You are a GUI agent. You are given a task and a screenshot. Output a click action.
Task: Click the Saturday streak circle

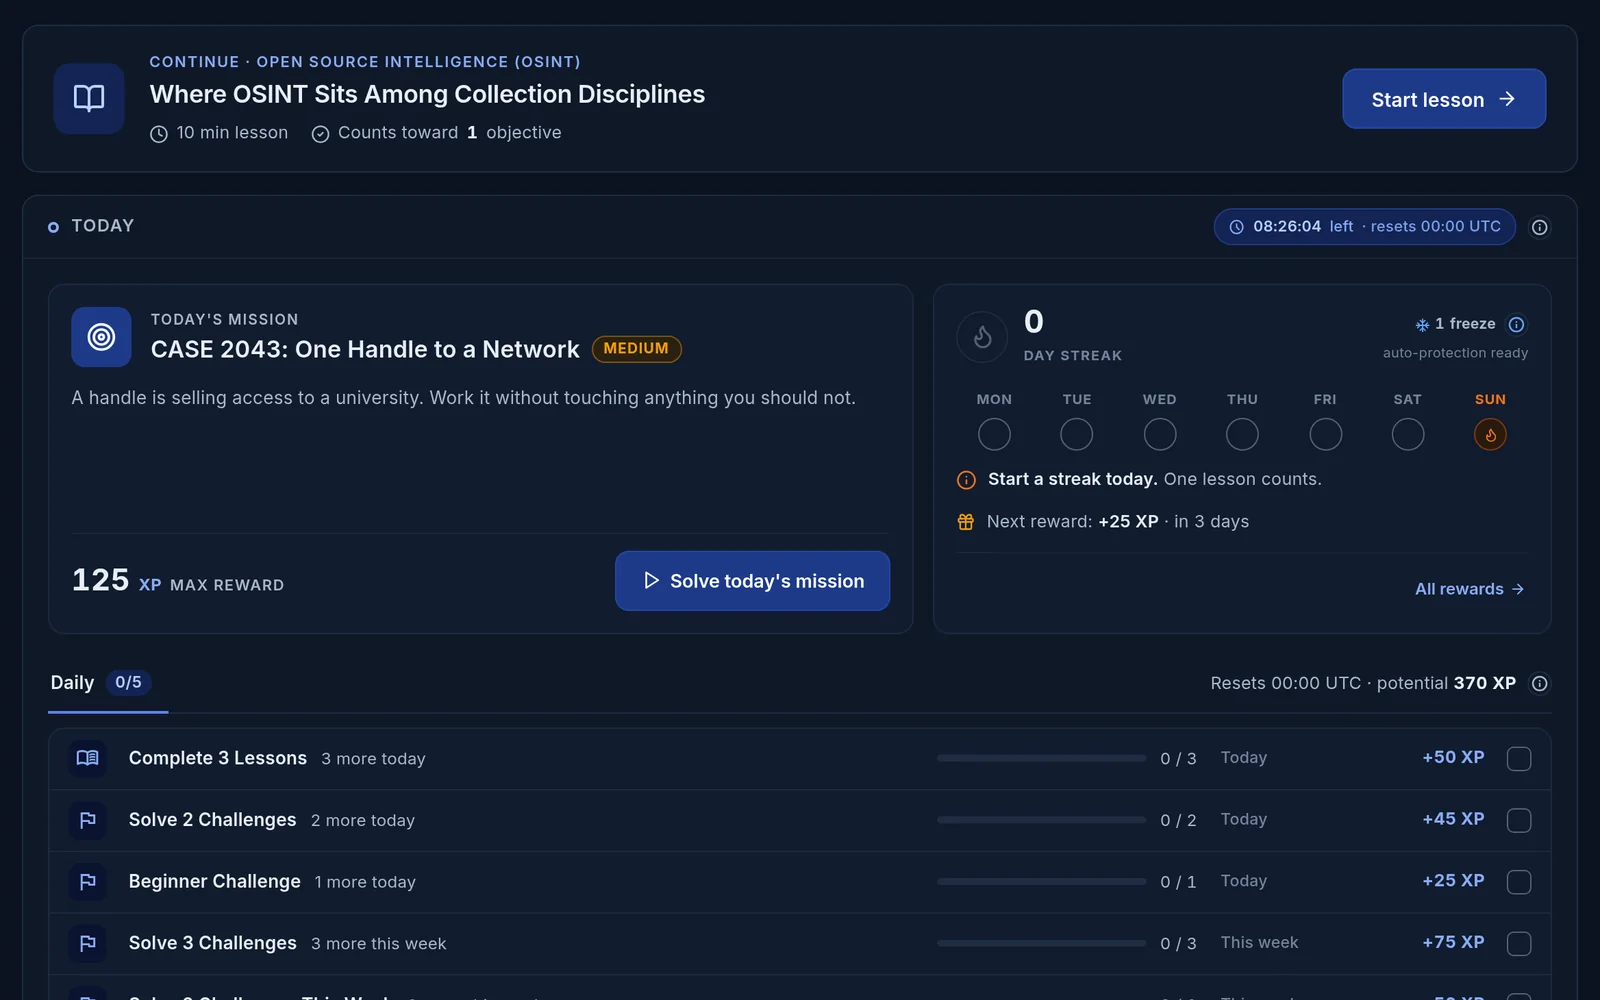pos(1408,434)
